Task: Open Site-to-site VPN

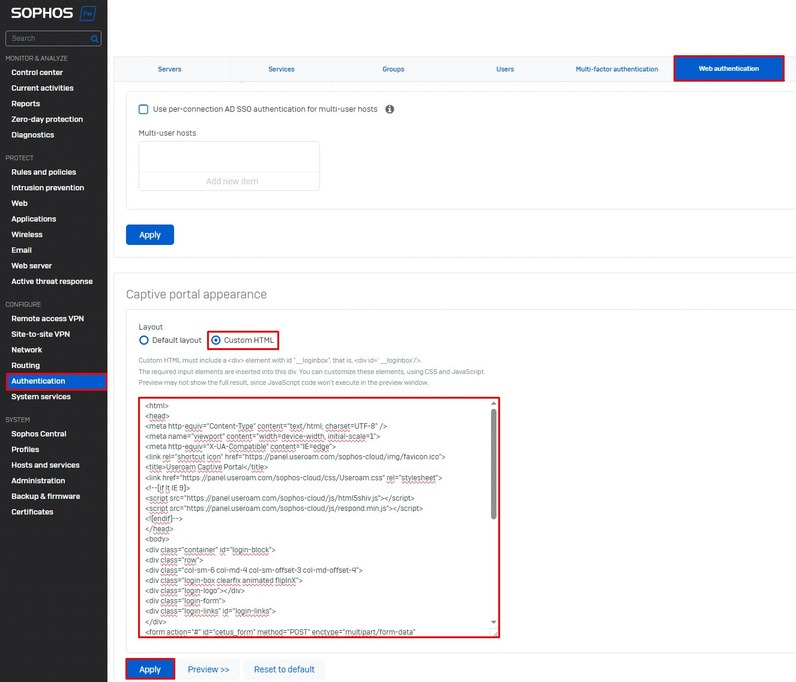Action: [x=41, y=334]
